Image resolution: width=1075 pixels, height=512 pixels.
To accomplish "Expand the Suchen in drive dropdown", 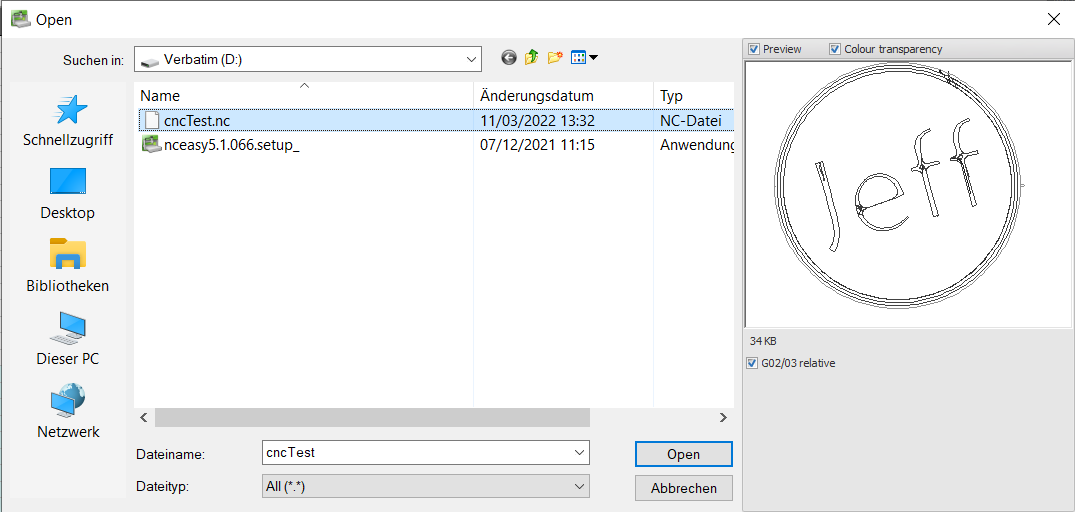I will pos(472,59).
